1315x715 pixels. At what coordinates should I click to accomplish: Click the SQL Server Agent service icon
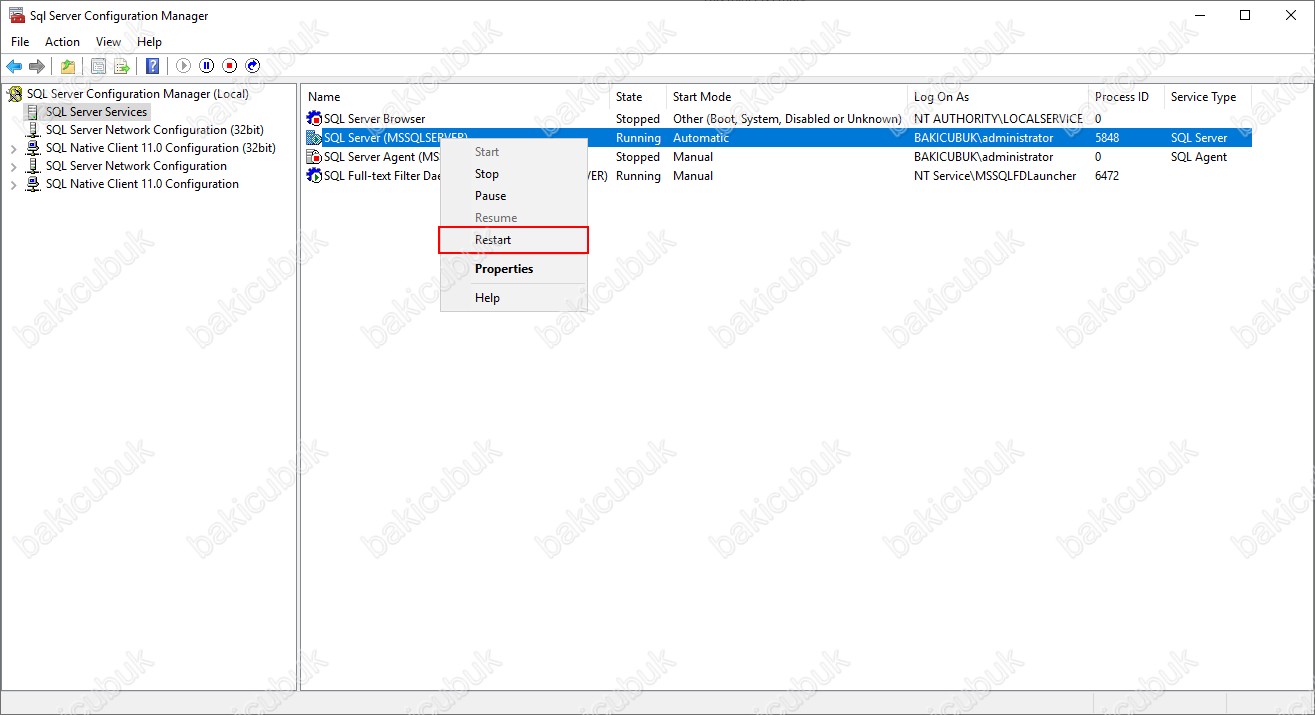[x=314, y=157]
